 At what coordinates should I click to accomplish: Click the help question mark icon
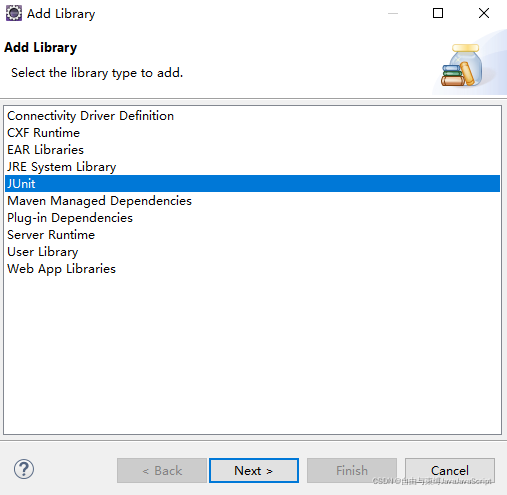click(24, 469)
